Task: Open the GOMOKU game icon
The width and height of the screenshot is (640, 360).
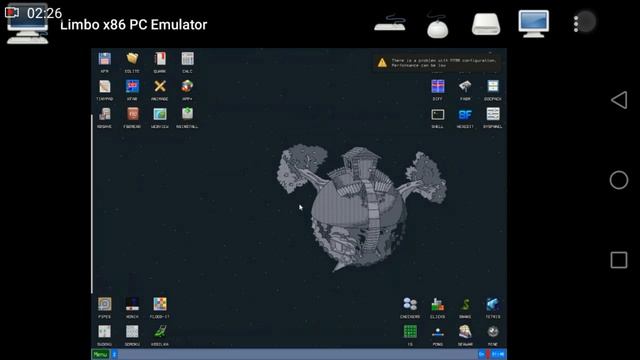Action: coord(132,332)
